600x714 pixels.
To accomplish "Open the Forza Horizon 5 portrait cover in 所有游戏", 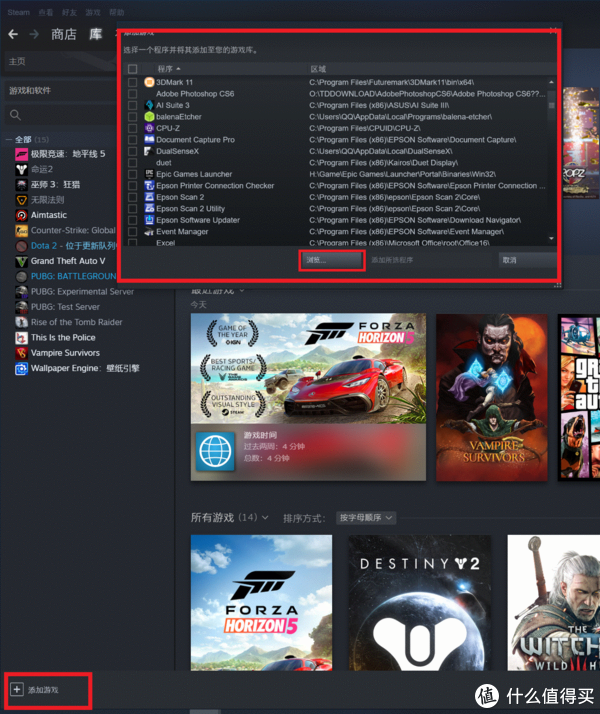I will point(261,602).
